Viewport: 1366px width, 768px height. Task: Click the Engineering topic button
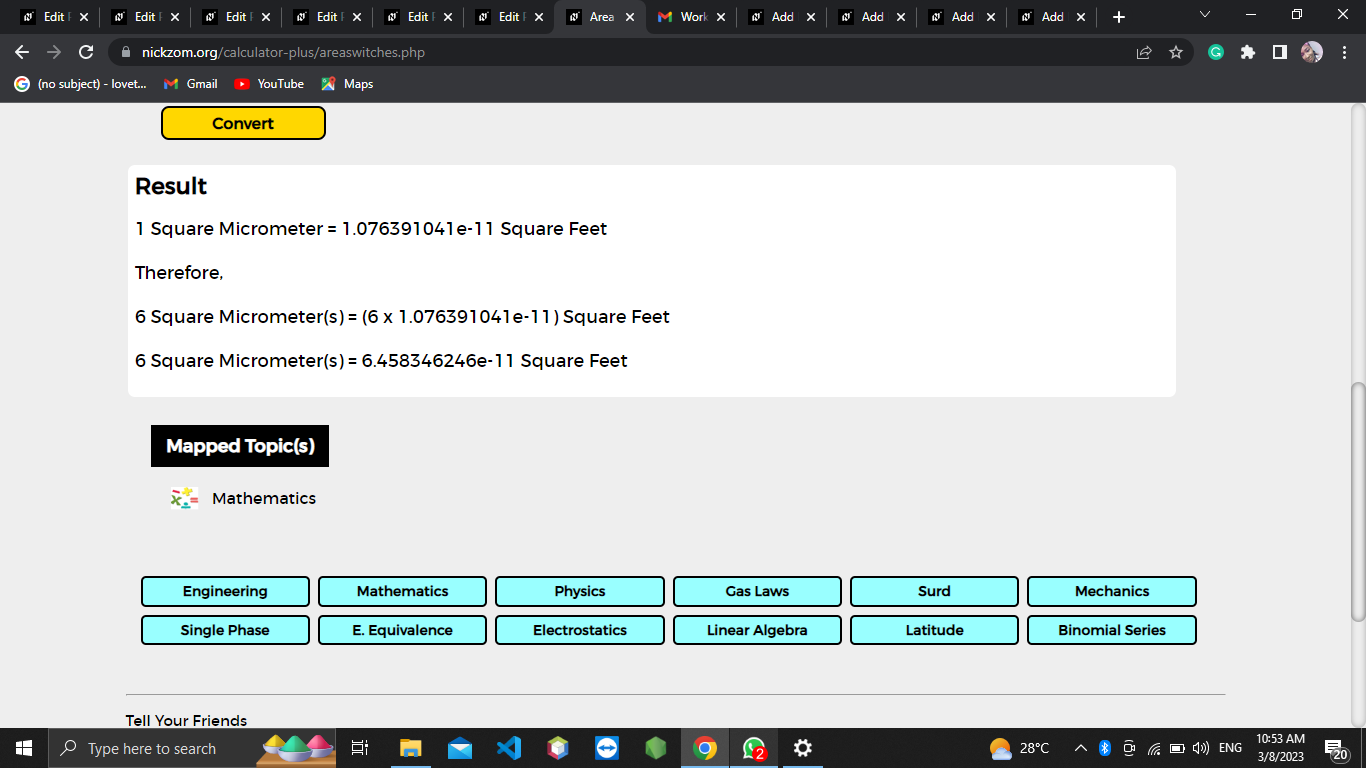pyautogui.click(x=225, y=591)
